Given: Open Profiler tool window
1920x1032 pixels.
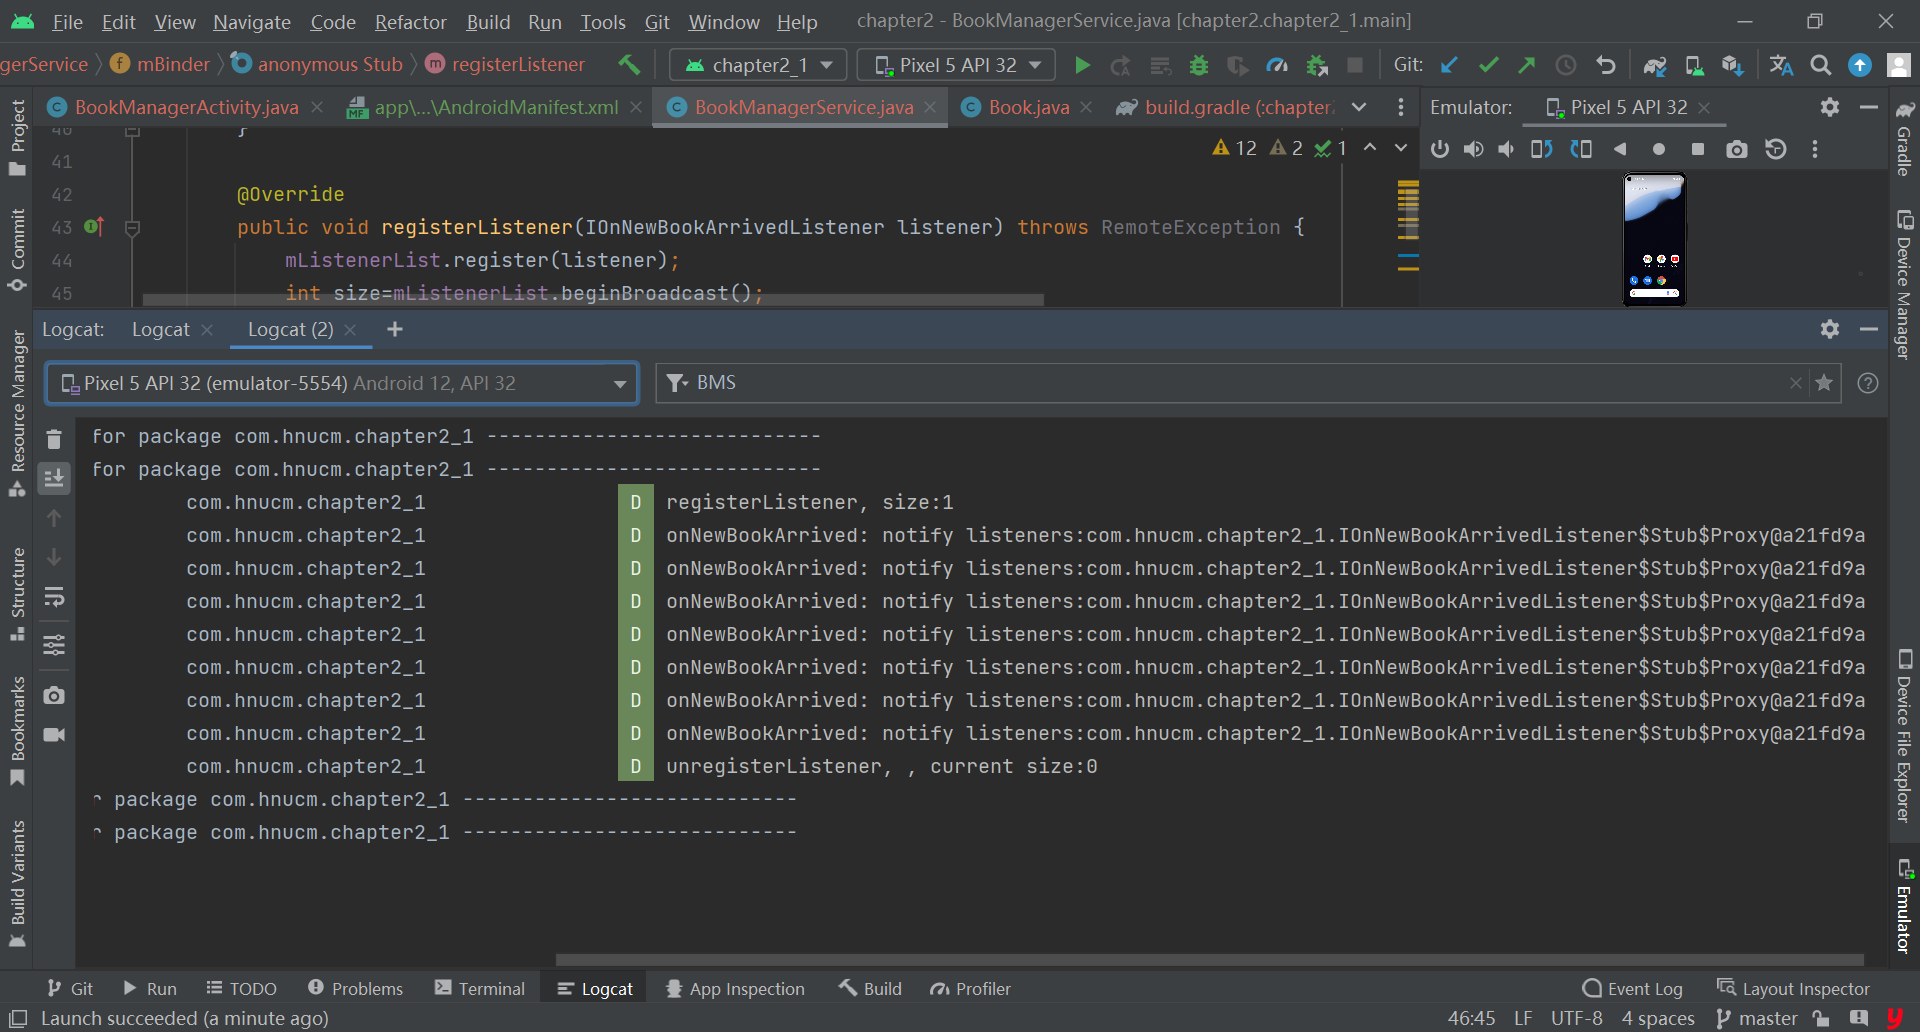Looking at the screenshot, I should click(x=971, y=989).
